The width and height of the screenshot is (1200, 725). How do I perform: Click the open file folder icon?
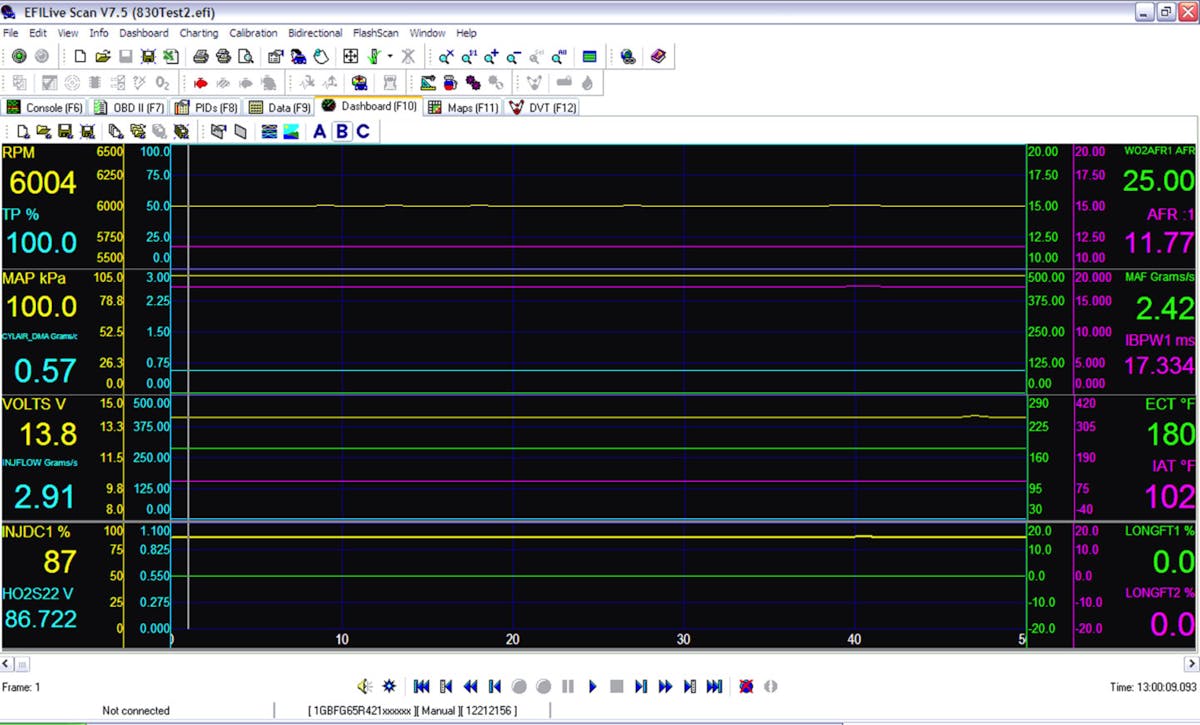click(x=102, y=57)
